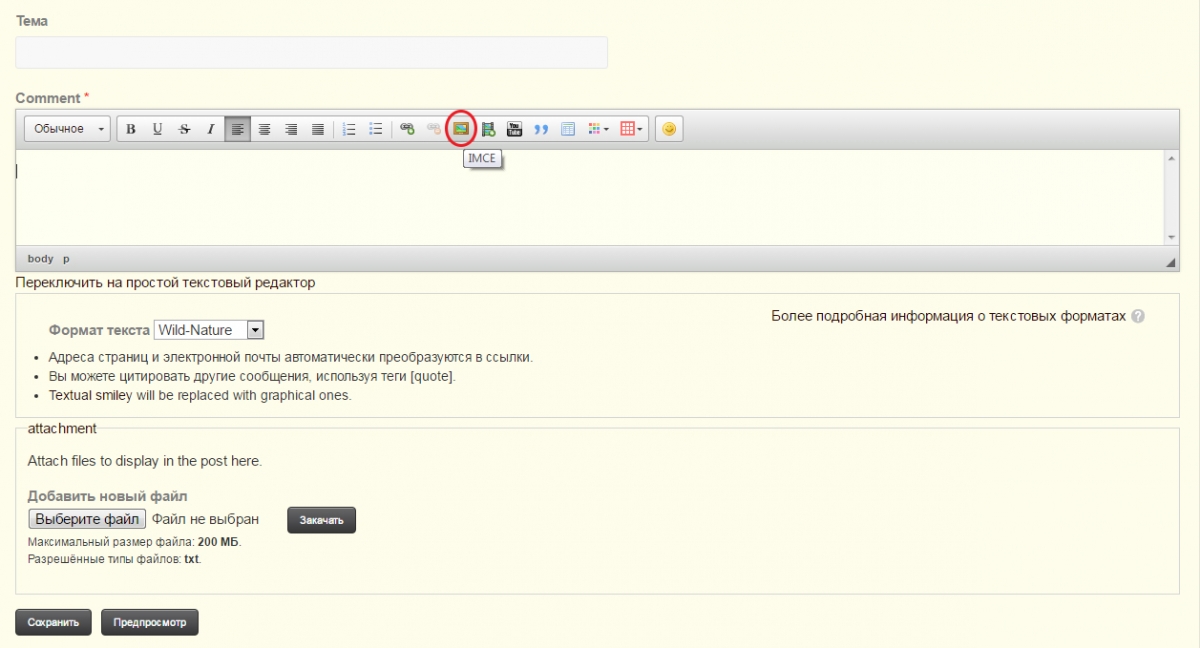Click the Тема subject input field
Screen dimensions: 1200x648
[311, 53]
